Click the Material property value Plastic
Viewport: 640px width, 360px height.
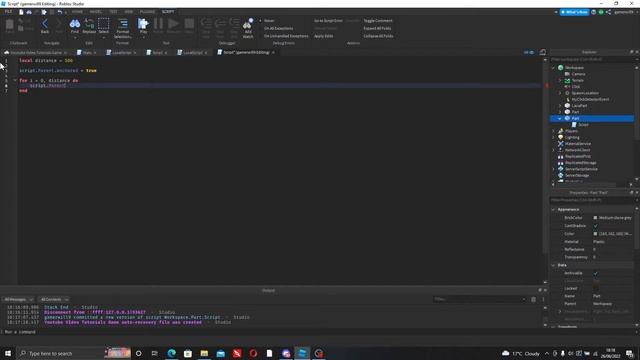coord(599,242)
